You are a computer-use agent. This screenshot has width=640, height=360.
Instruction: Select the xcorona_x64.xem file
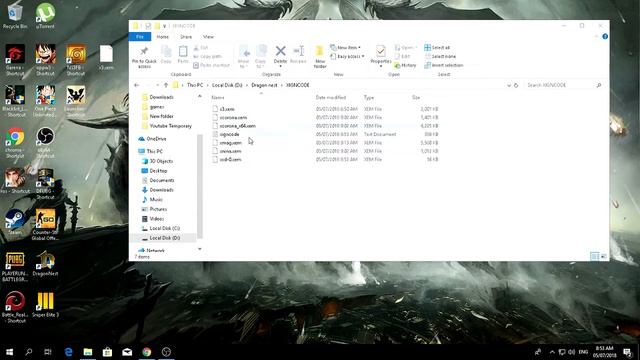click(234, 126)
